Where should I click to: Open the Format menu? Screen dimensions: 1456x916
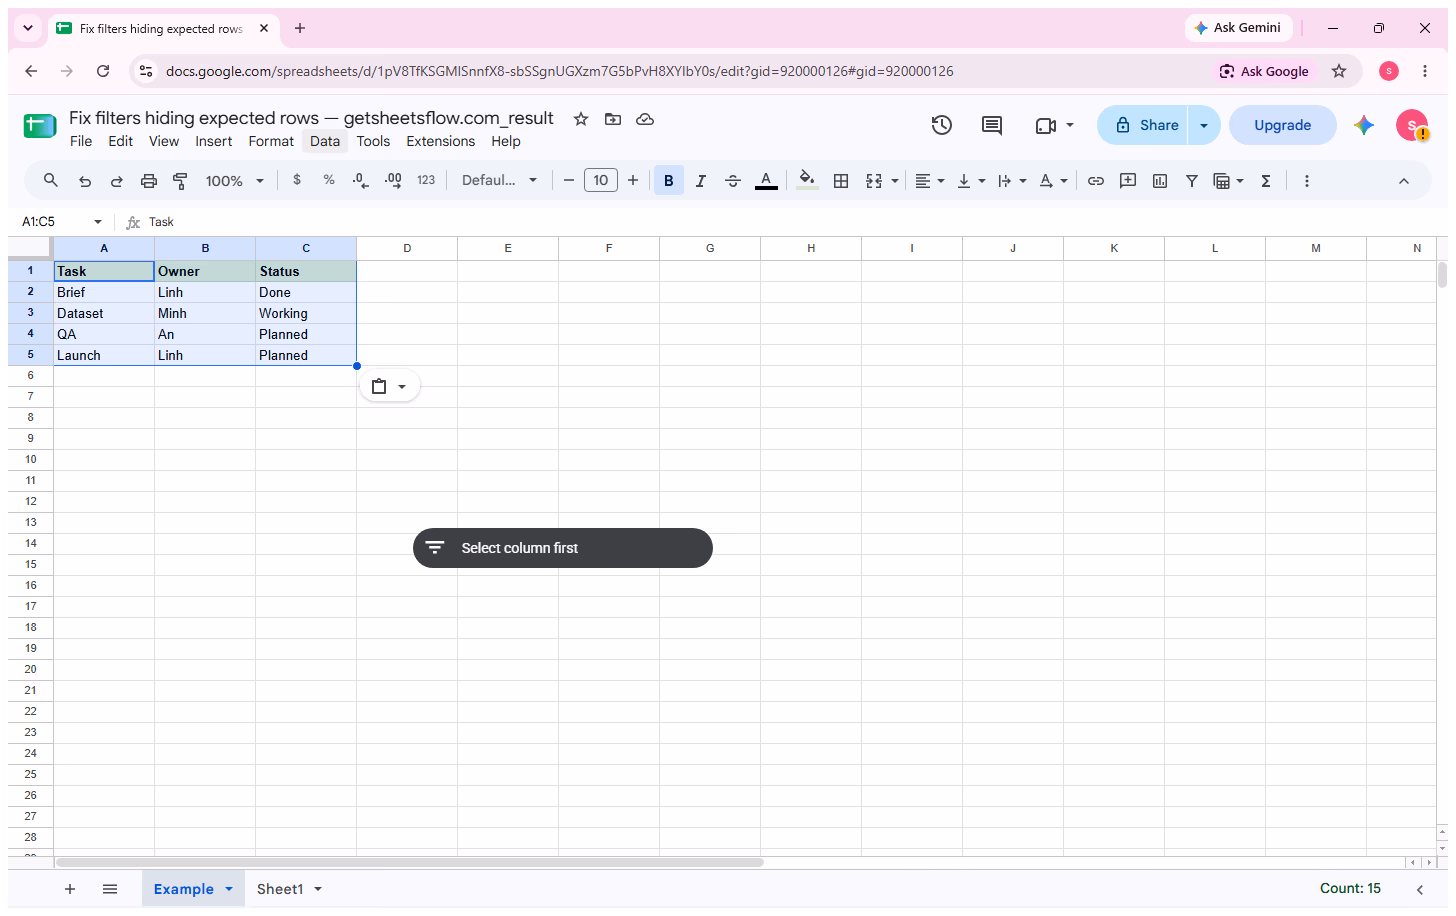pos(271,142)
